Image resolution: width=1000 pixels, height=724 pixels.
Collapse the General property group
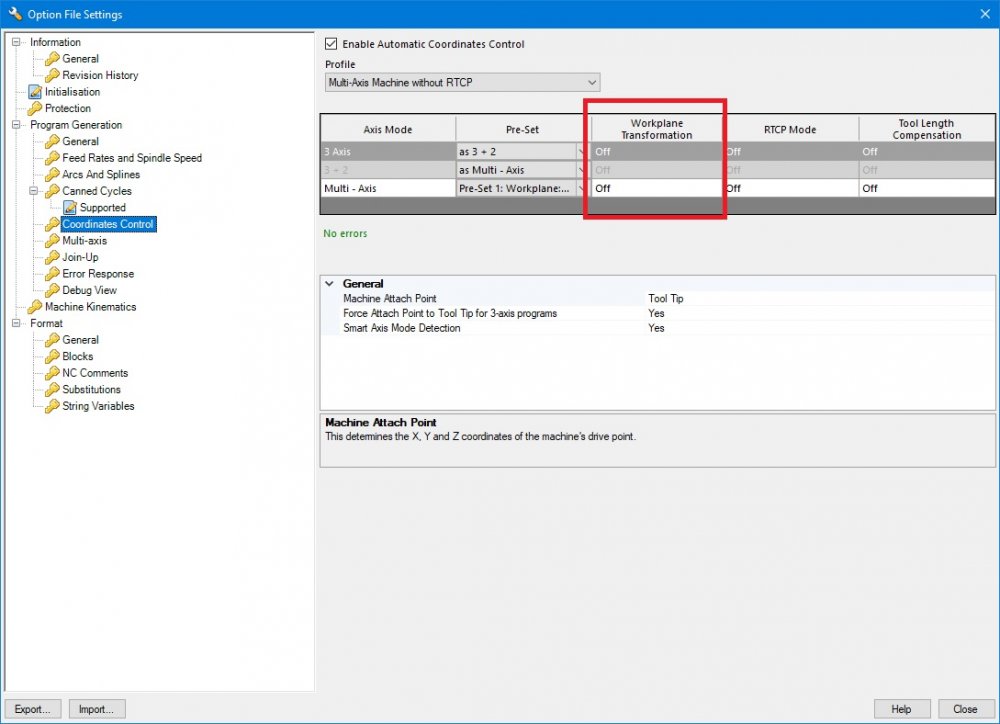coord(331,284)
